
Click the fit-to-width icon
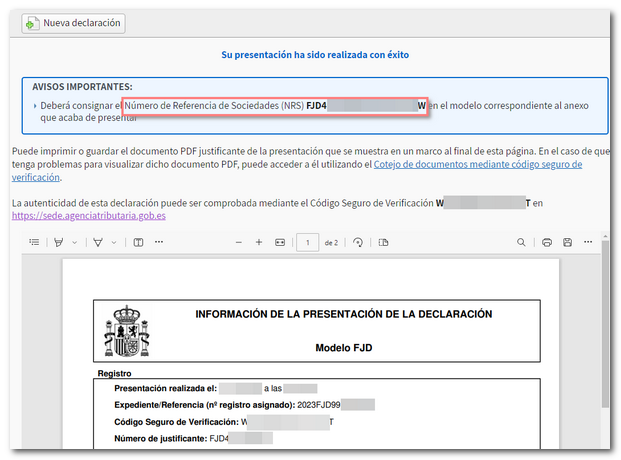tap(280, 242)
